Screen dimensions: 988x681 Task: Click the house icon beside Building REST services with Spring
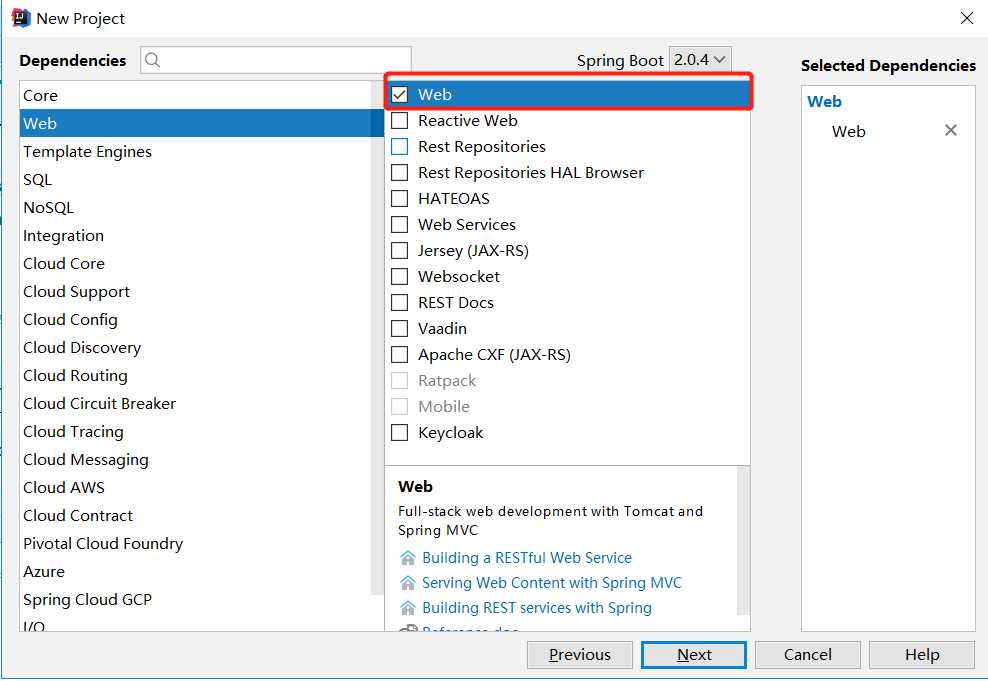pos(408,608)
